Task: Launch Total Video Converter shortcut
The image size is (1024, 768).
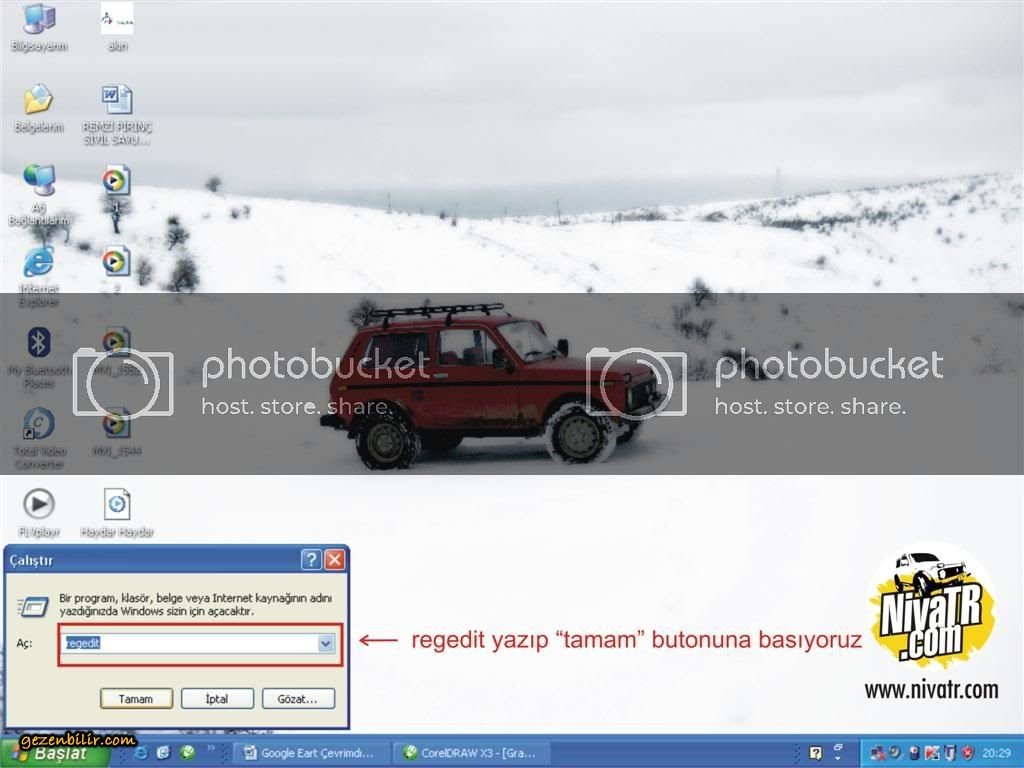Action: (38, 424)
